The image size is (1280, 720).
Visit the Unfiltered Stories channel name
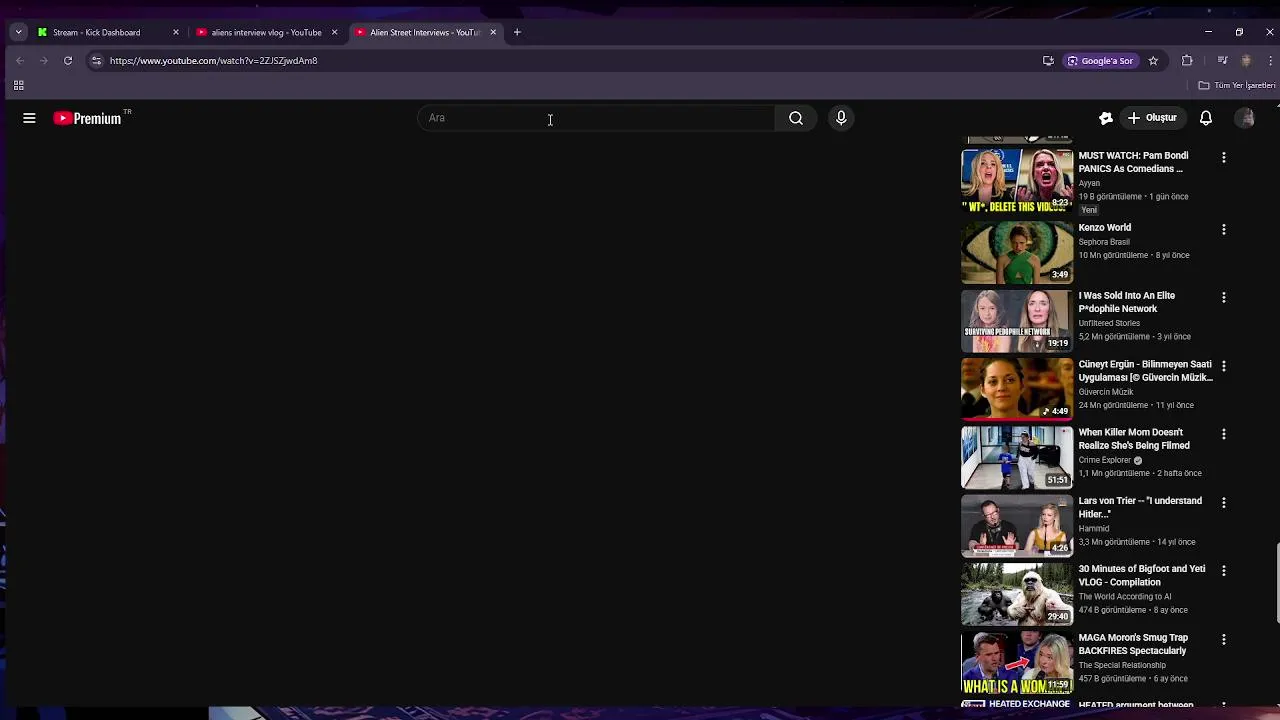[x=1109, y=323]
